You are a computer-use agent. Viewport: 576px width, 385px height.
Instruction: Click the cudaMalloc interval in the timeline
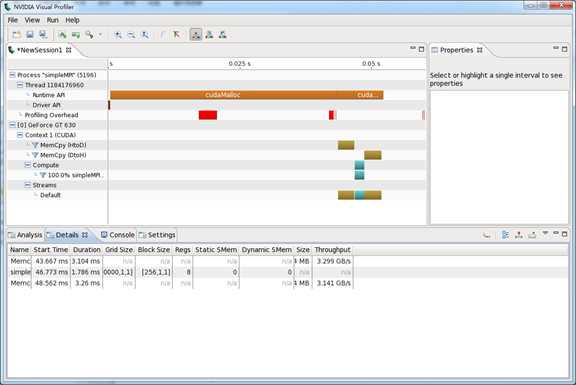click(223, 95)
